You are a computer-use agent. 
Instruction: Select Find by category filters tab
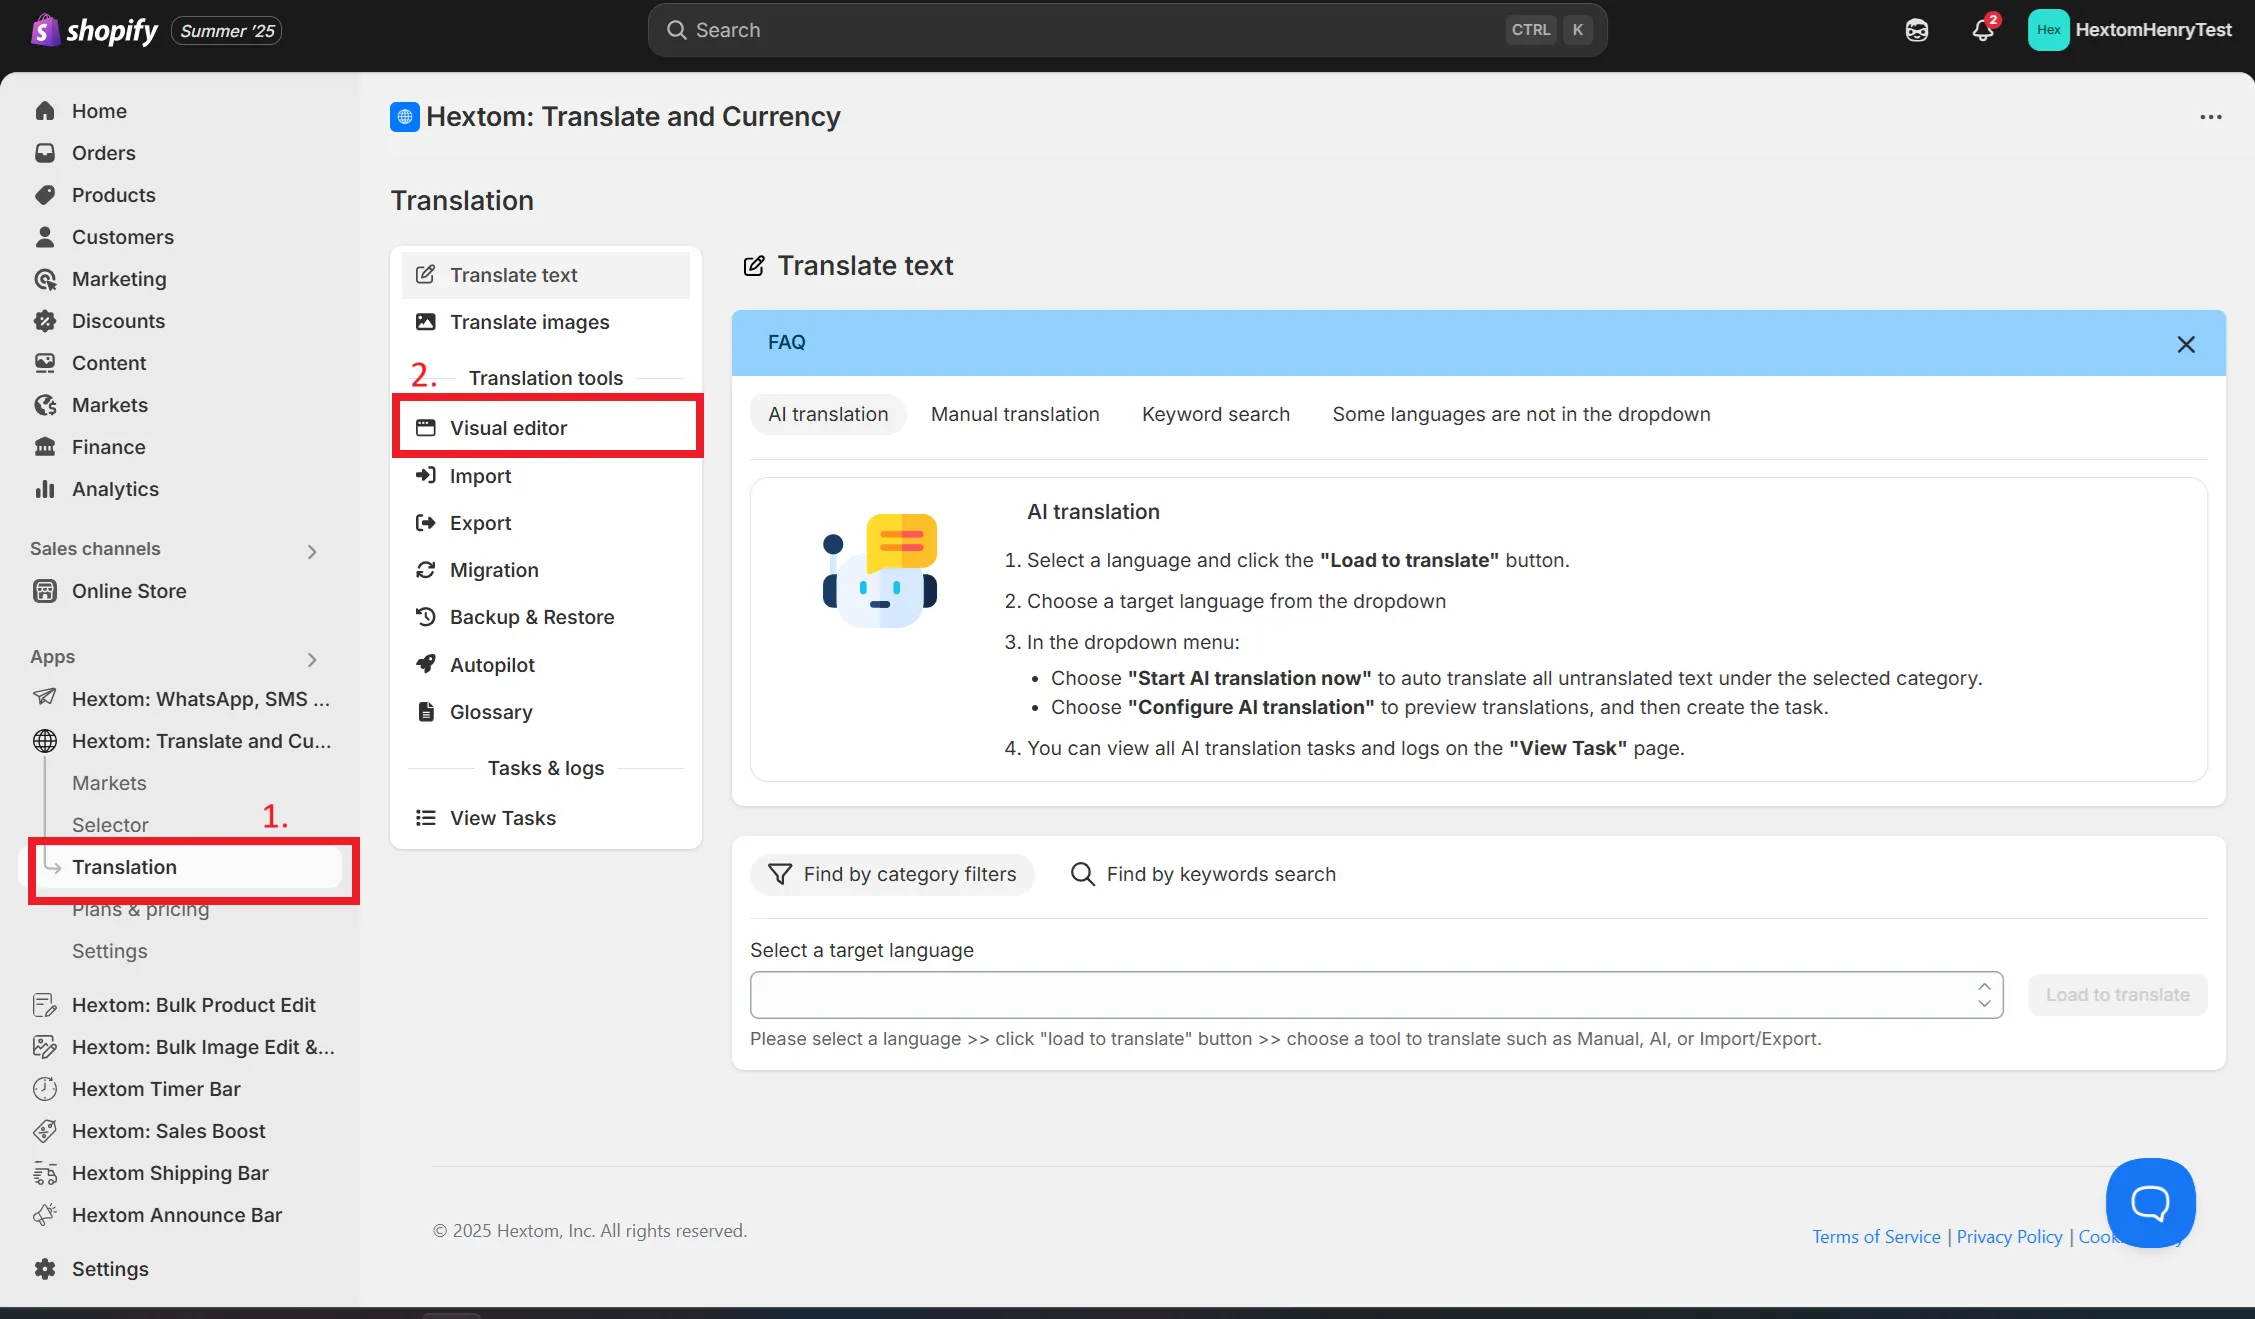click(892, 874)
